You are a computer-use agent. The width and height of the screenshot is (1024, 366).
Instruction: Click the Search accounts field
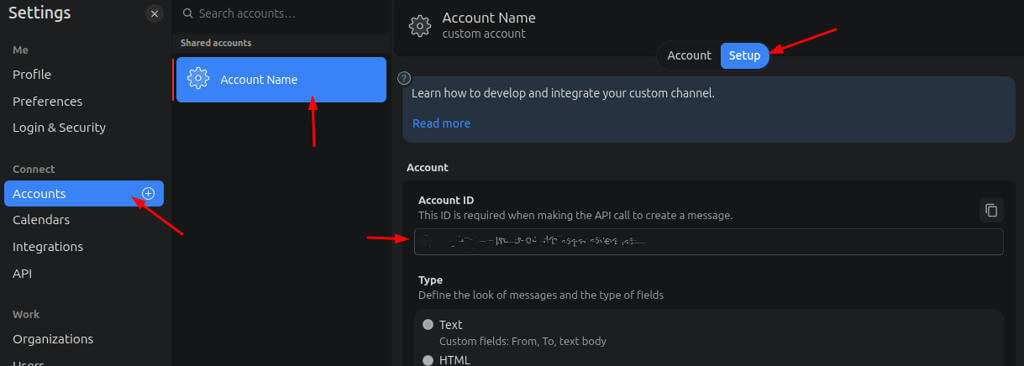(x=281, y=13)
